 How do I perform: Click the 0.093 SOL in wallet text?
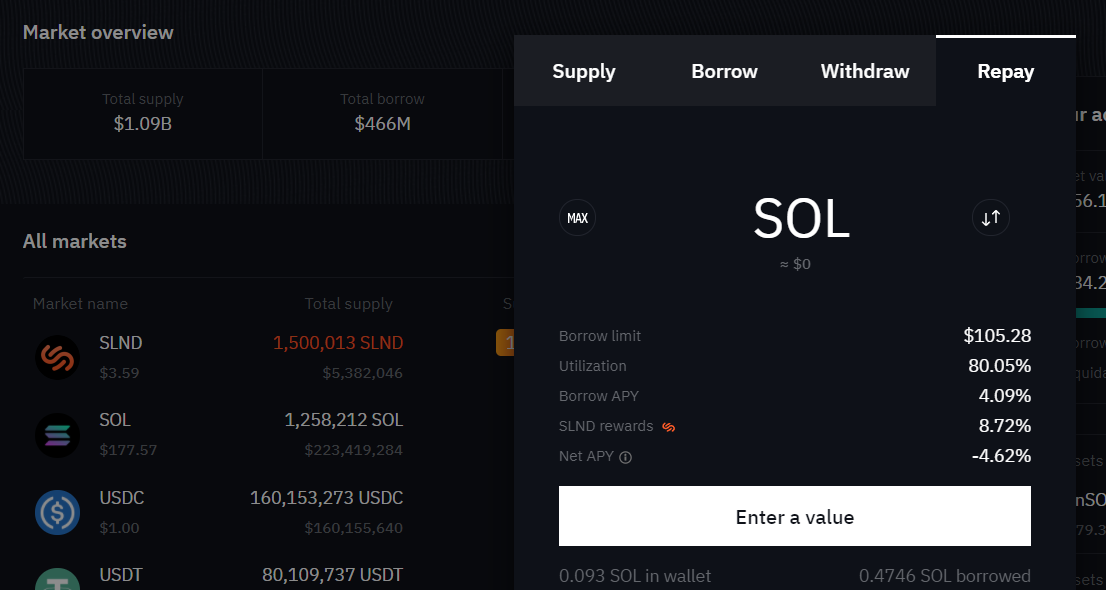635,577
